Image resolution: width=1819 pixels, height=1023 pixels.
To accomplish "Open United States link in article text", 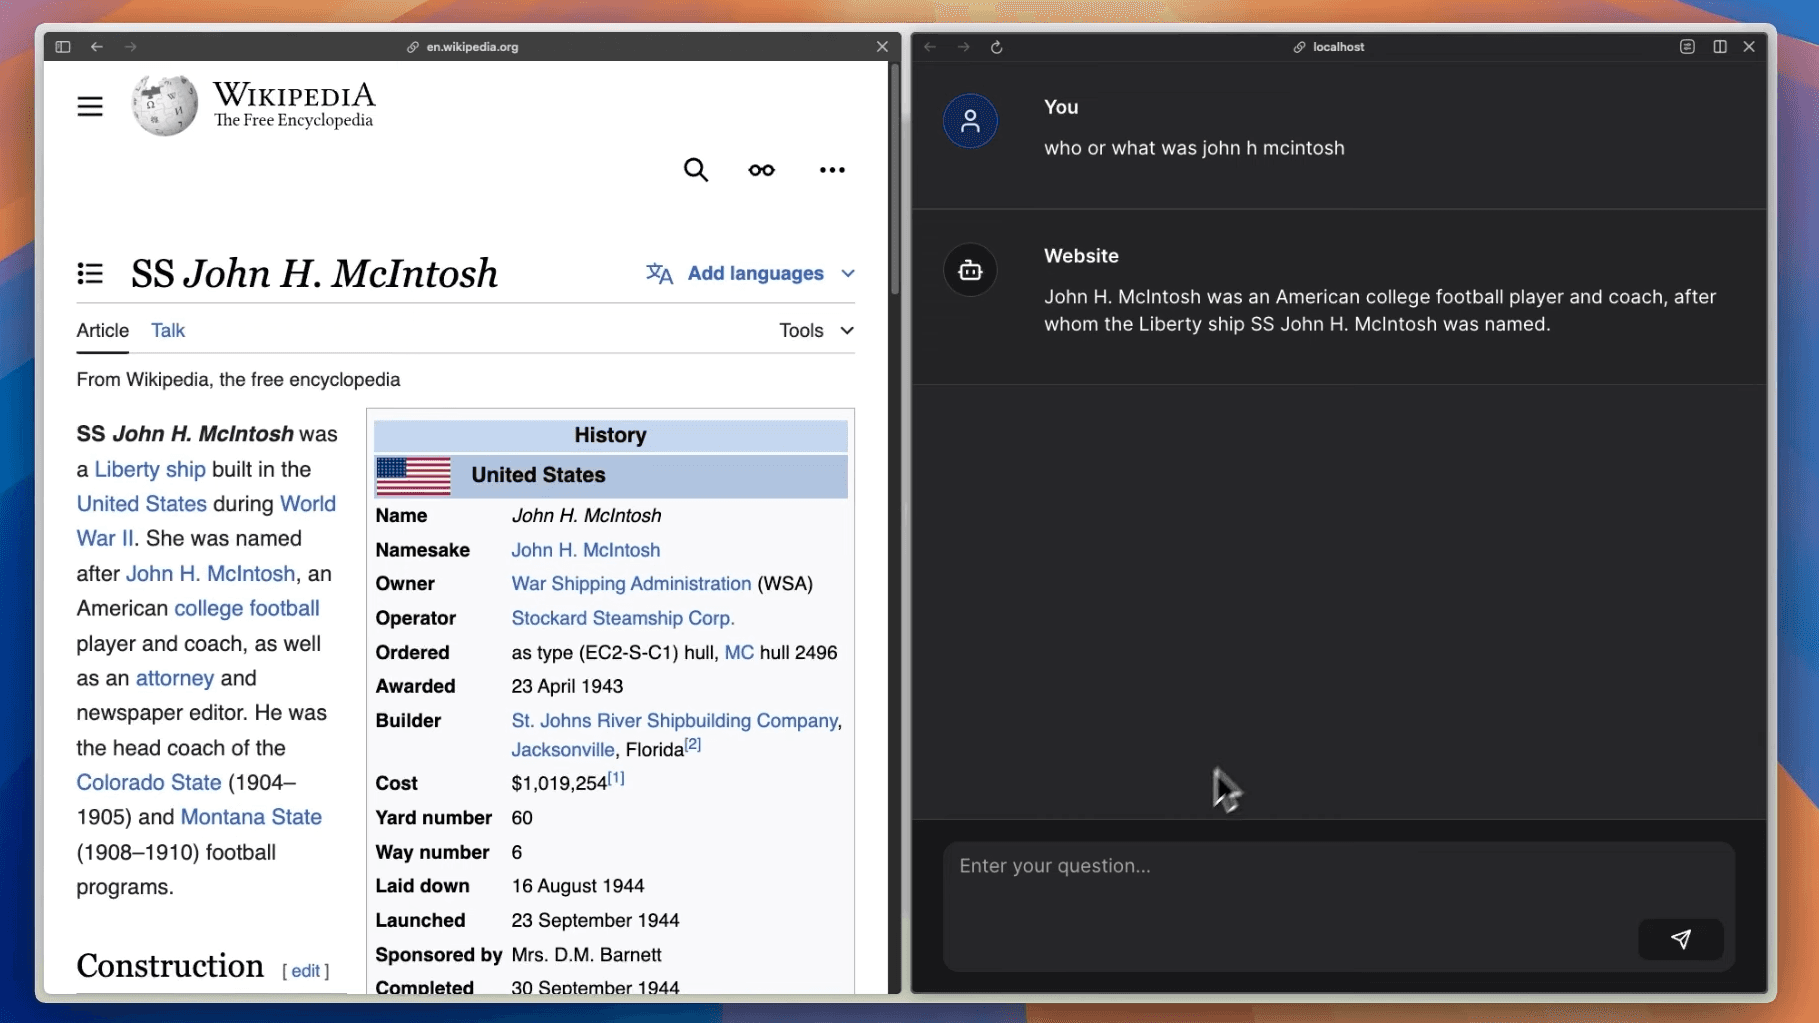I will coord(142,504).
